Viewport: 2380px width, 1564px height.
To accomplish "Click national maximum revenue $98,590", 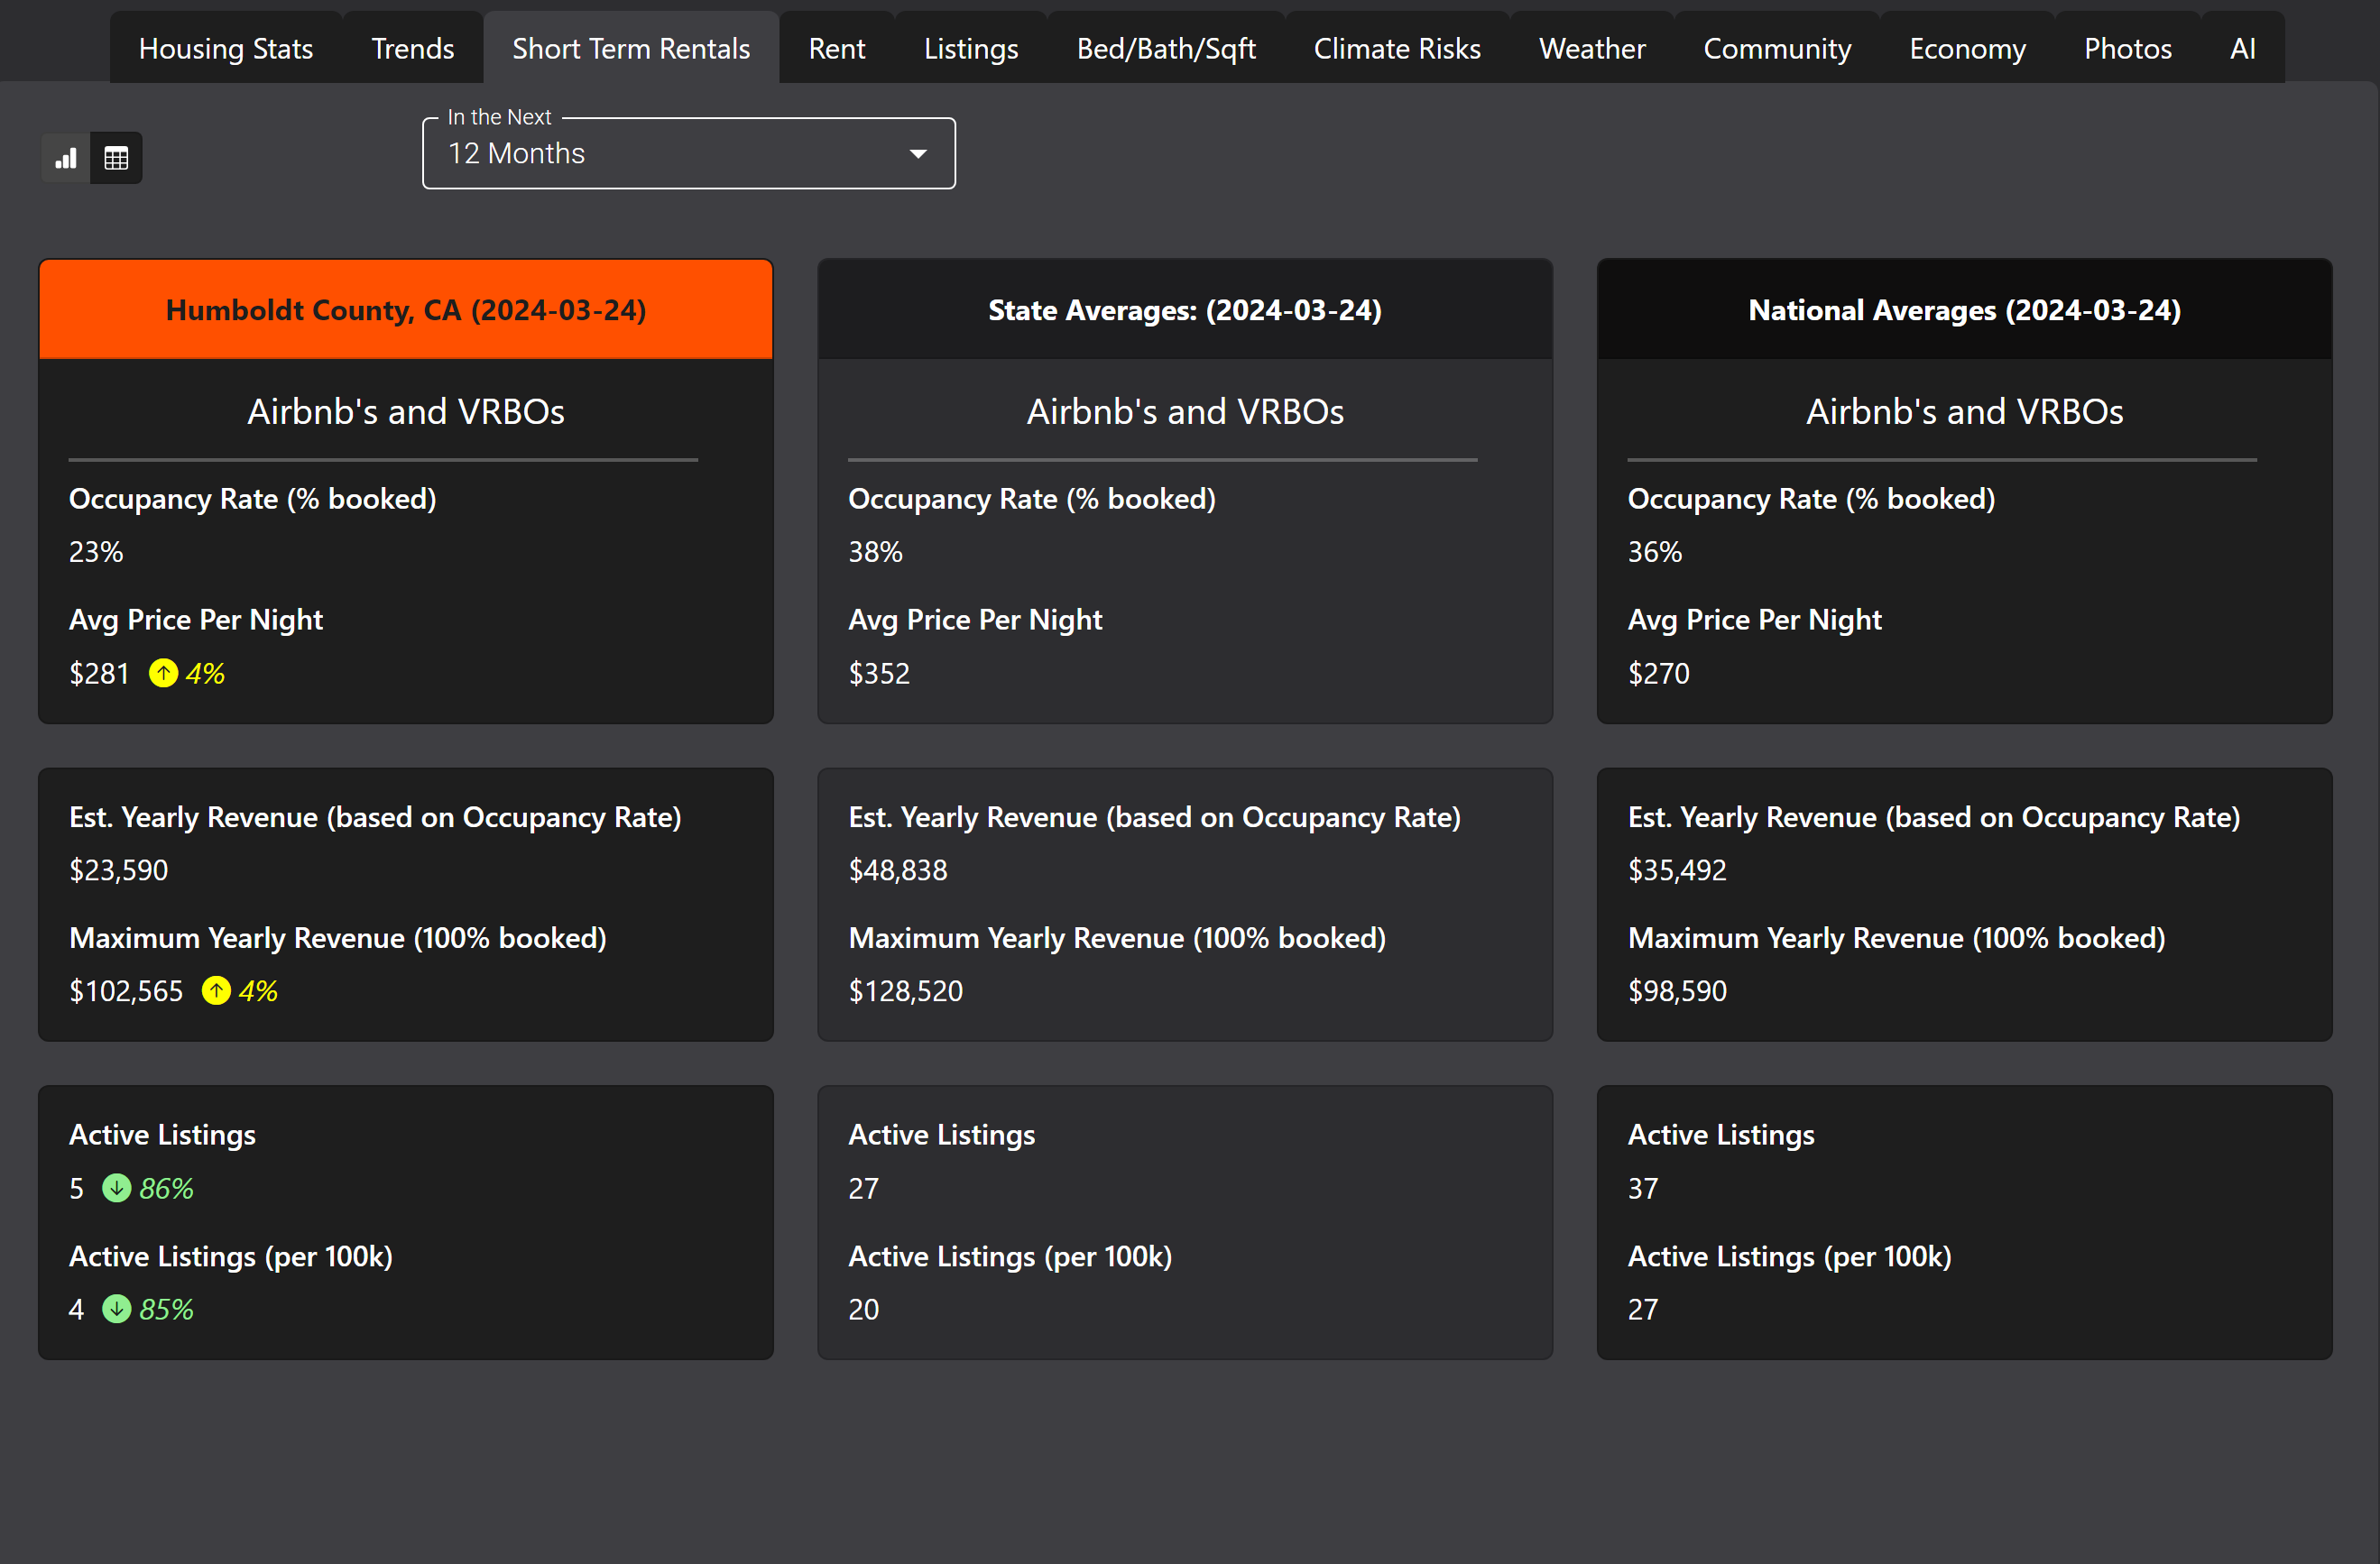I will point(1677,991).
